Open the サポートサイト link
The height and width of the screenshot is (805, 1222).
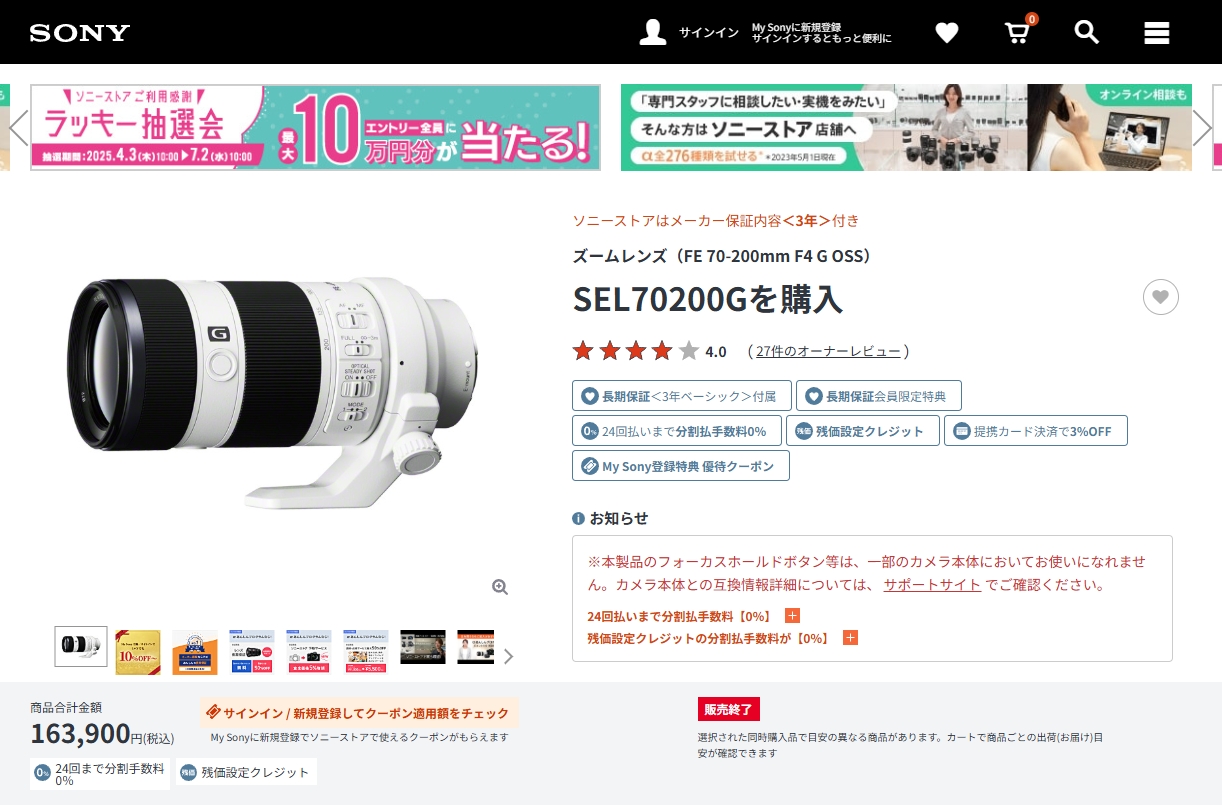pos(932,585)
